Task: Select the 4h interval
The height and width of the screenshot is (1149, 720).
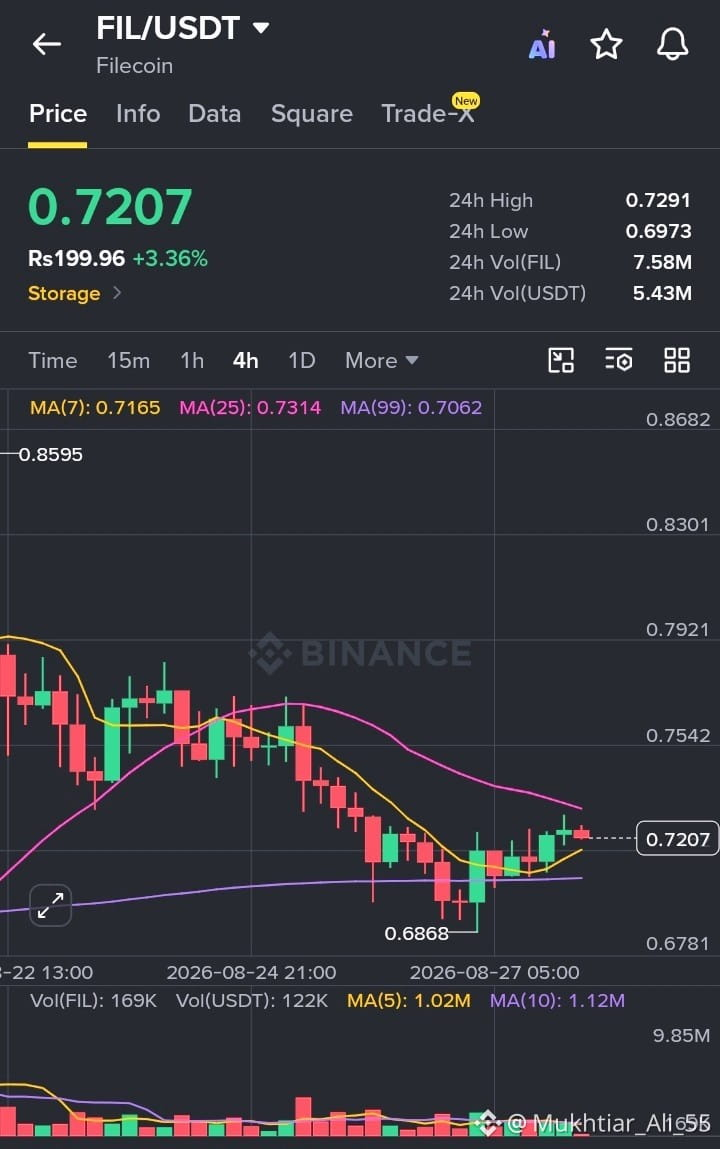Action: (x=245, y=361)
